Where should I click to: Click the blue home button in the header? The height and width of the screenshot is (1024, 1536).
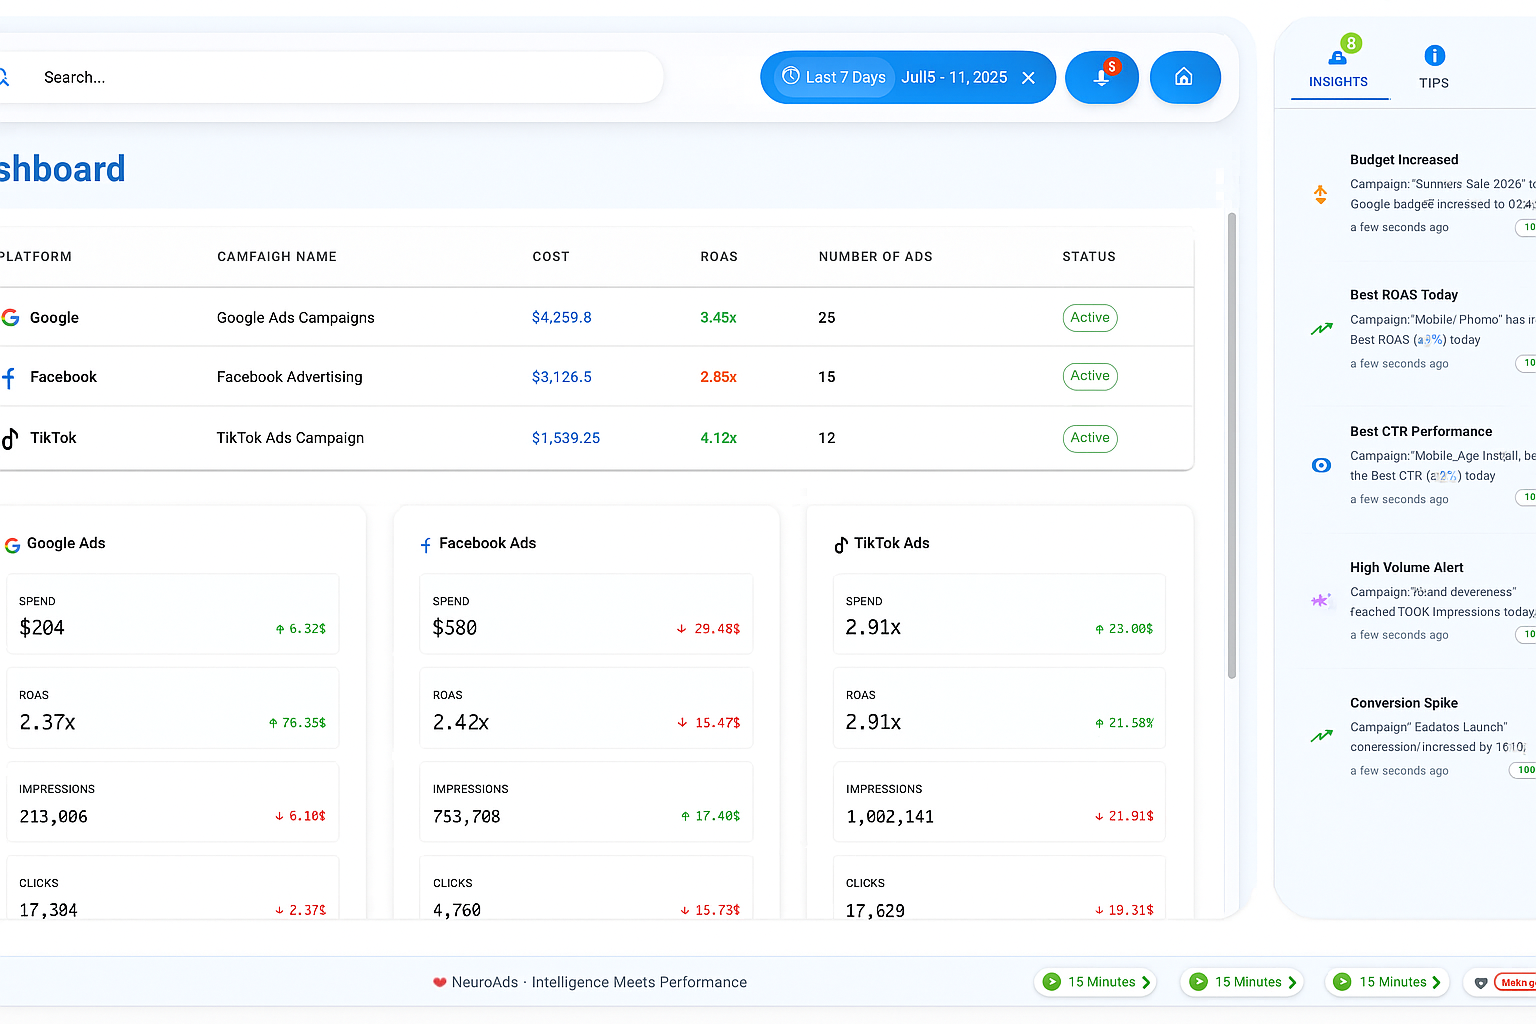[1185, 77]
